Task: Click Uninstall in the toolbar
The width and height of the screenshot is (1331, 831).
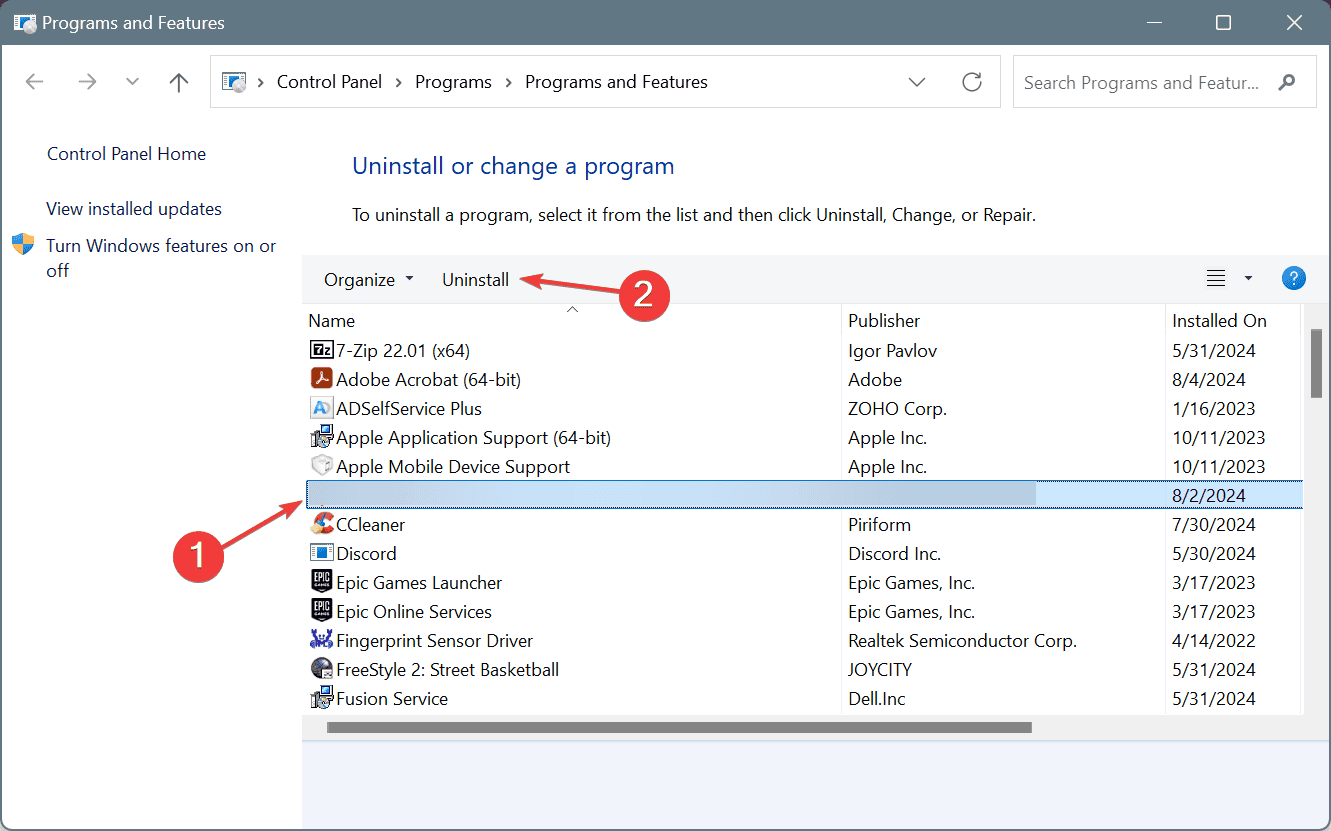Action: click(x=475, y=280)
